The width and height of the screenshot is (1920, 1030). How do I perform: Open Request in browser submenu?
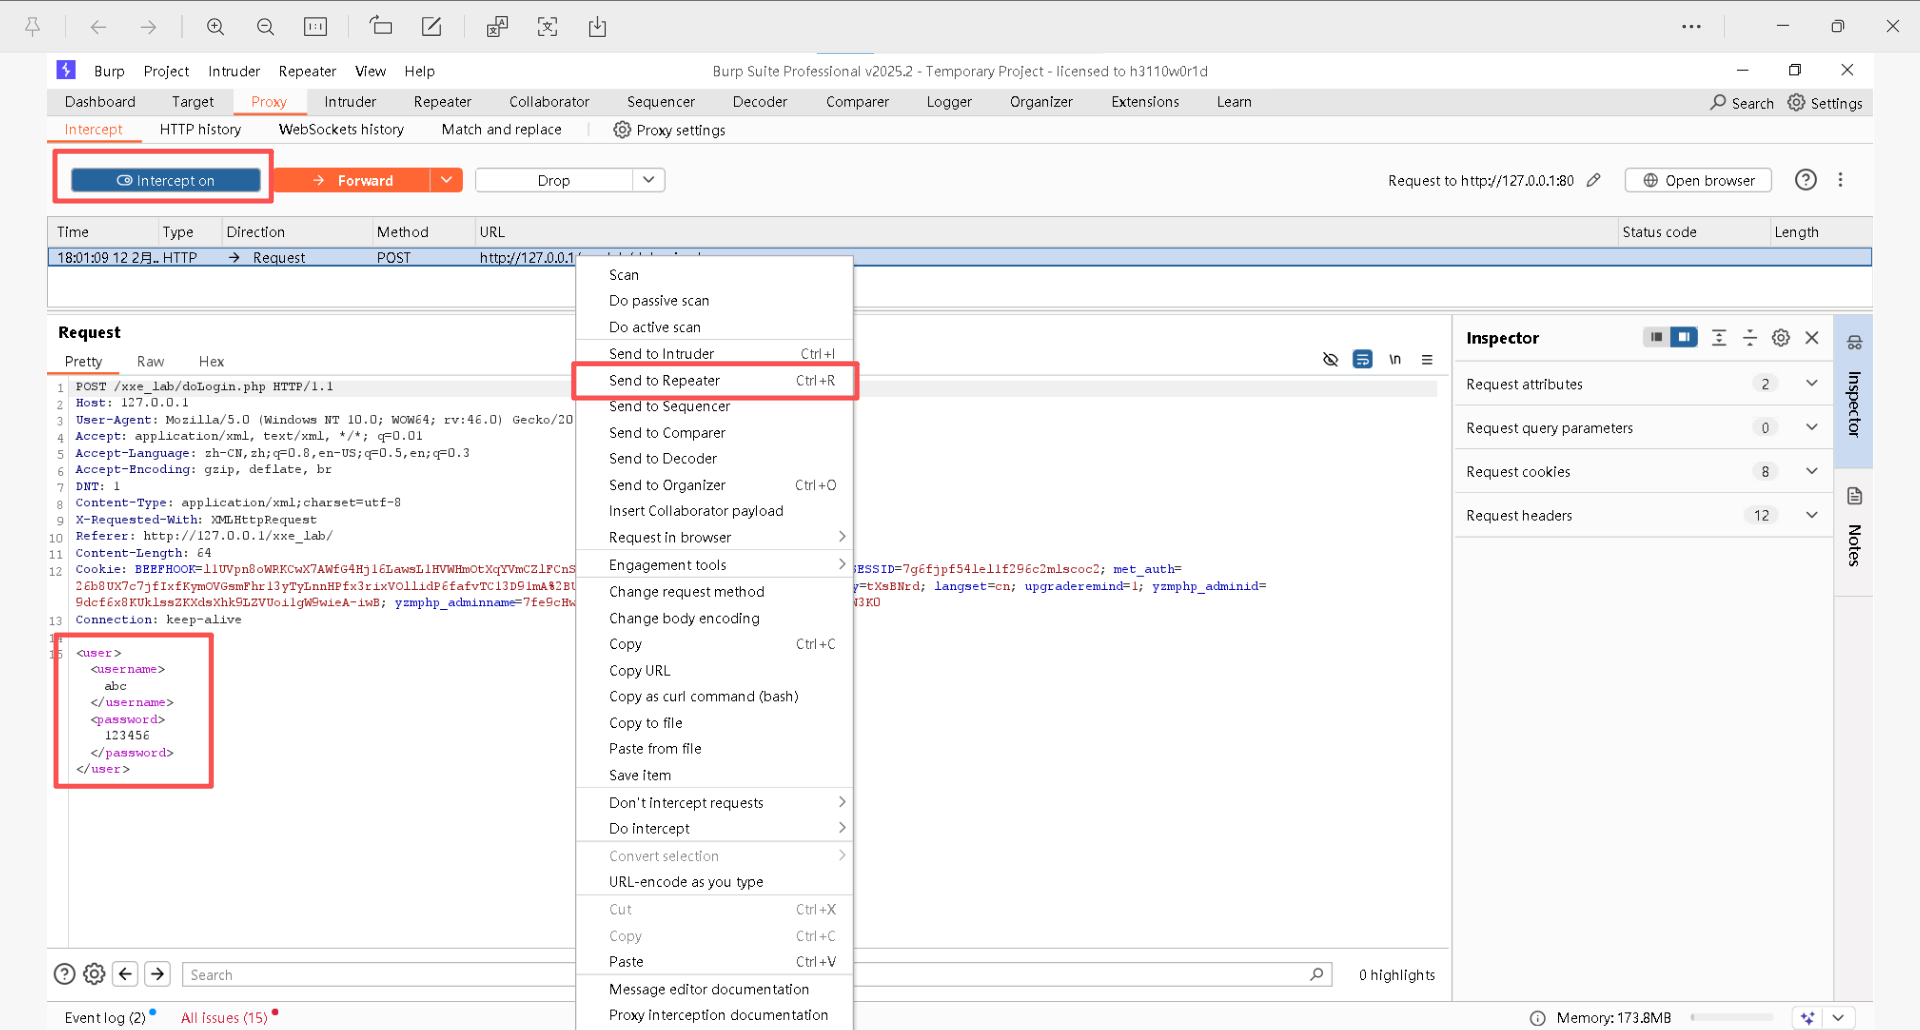(715, 537)
